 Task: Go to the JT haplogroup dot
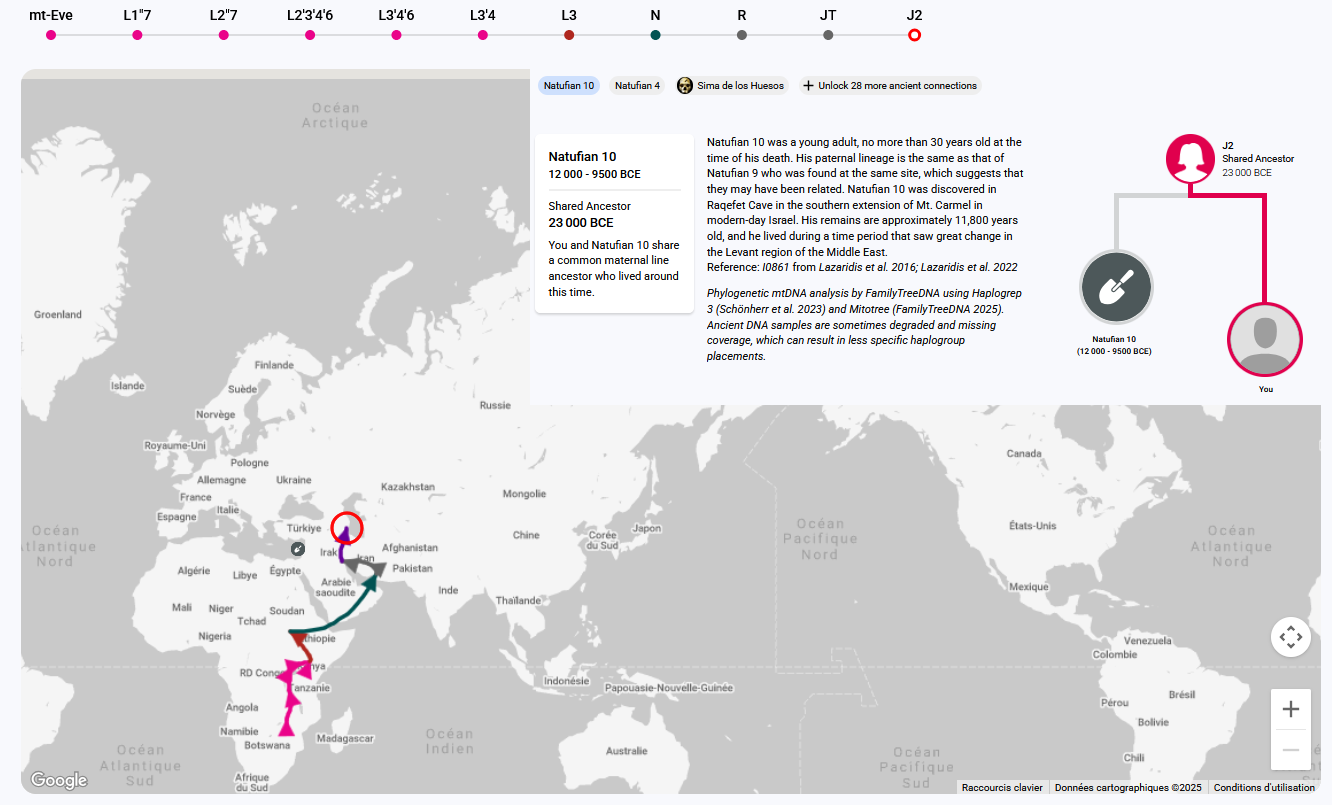click(x=828, y=35)
